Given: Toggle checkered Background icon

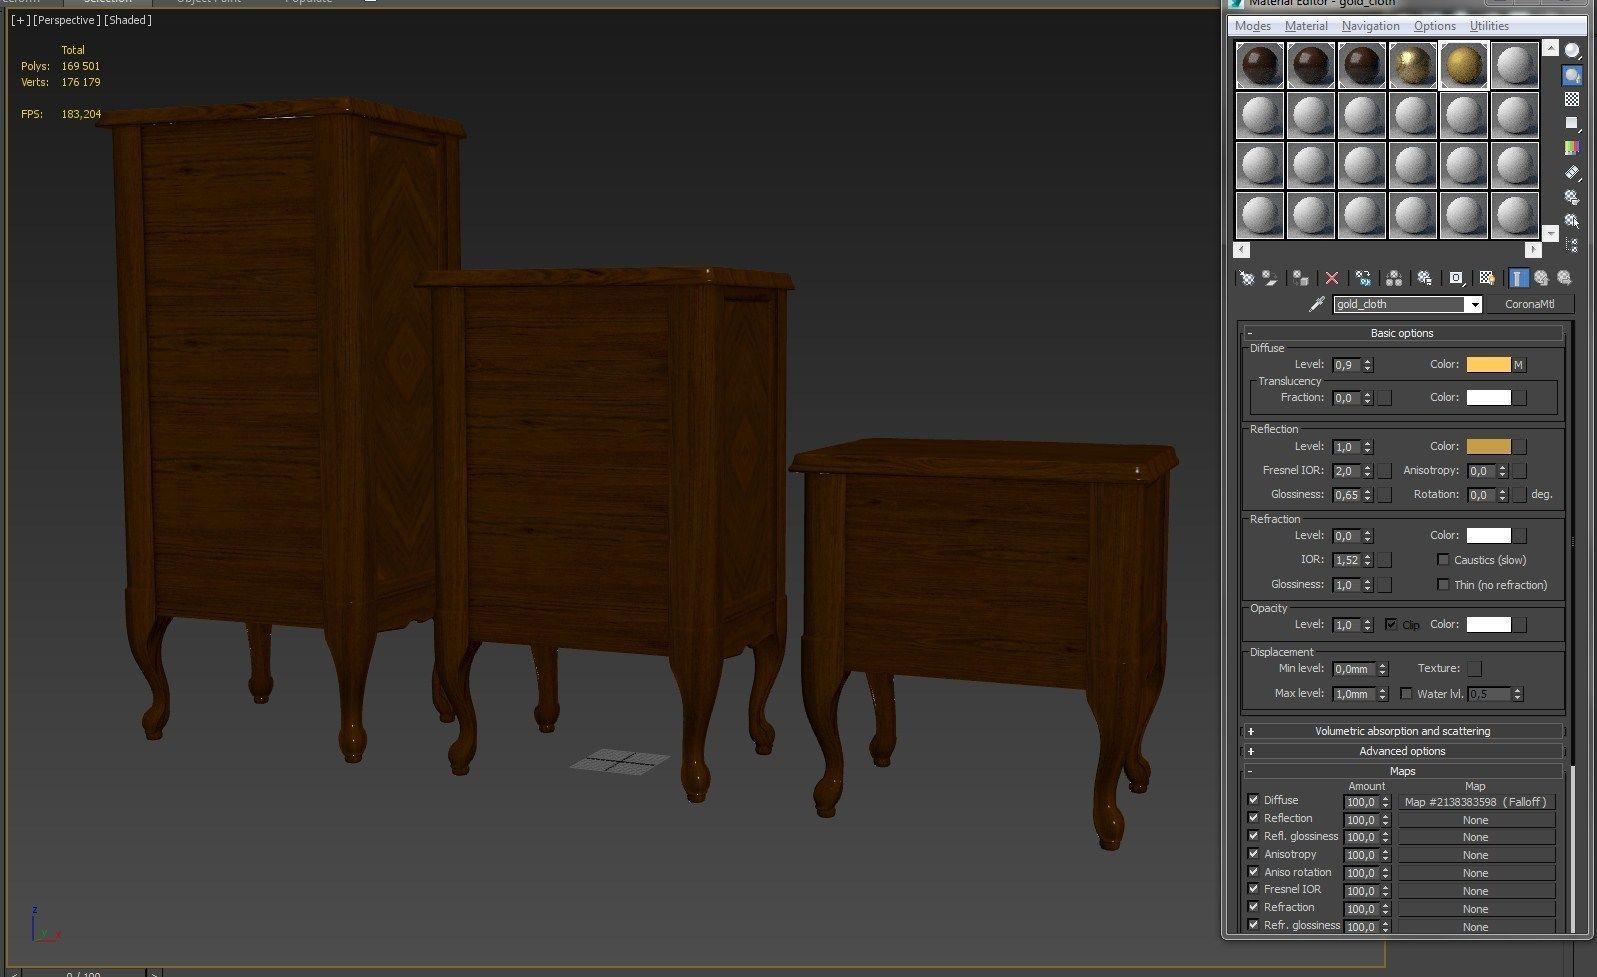Looking at the screenshot, I should click(1572, 99).
